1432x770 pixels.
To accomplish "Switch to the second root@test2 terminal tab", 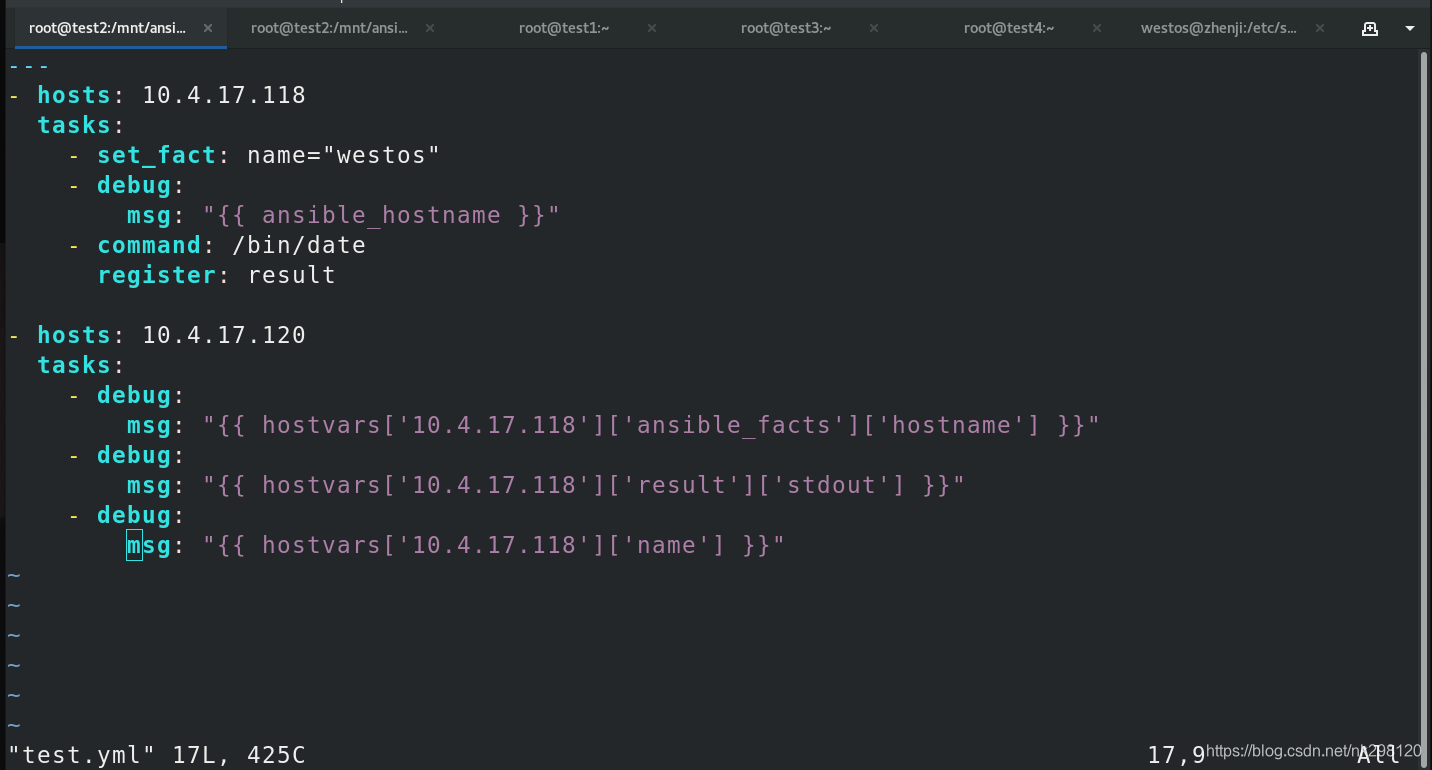I will point(330,28).
